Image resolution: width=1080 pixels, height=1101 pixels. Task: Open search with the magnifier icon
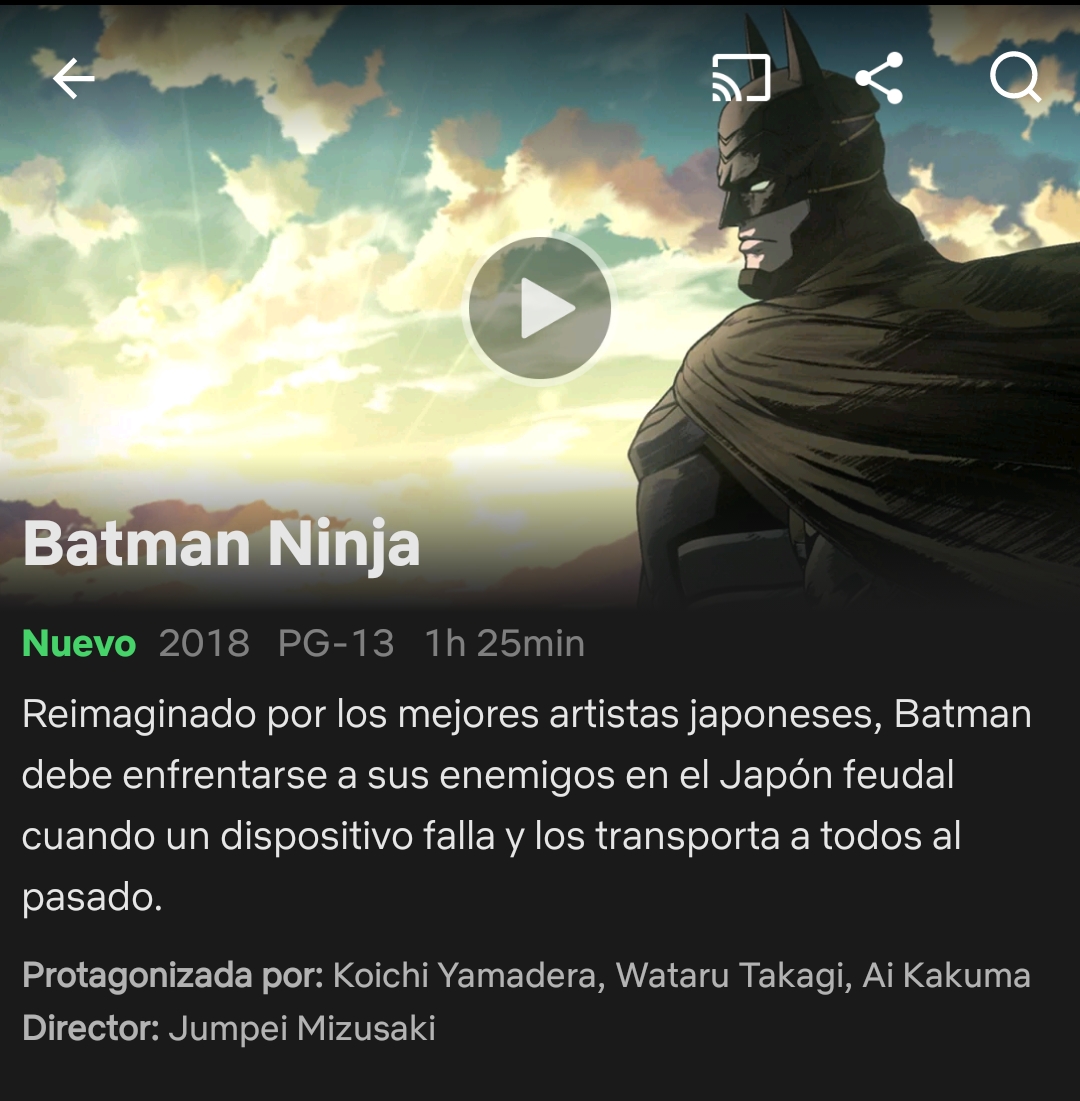point(1015,78)
